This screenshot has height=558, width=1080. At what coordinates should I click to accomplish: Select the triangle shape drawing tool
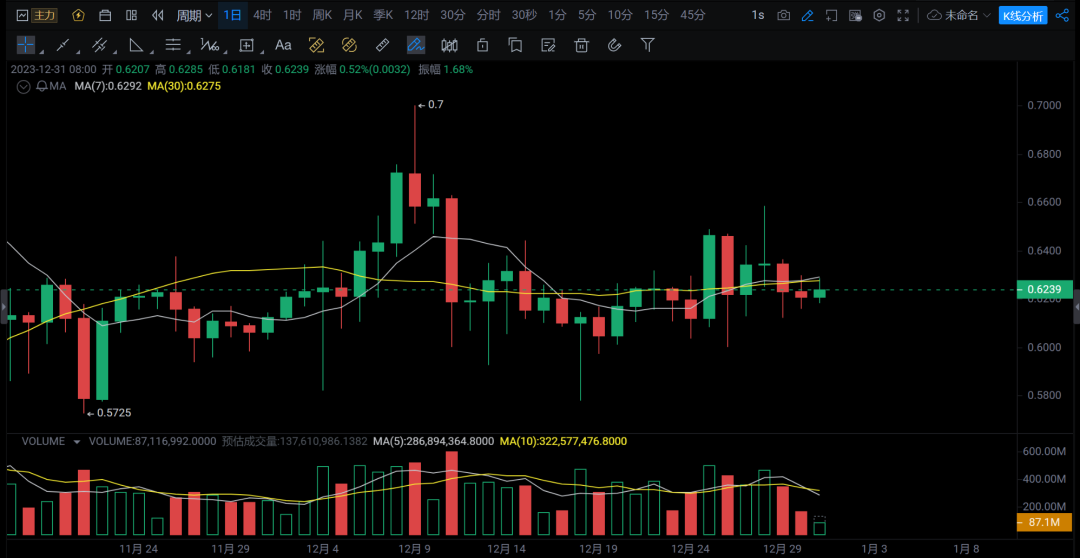(136, 45)
